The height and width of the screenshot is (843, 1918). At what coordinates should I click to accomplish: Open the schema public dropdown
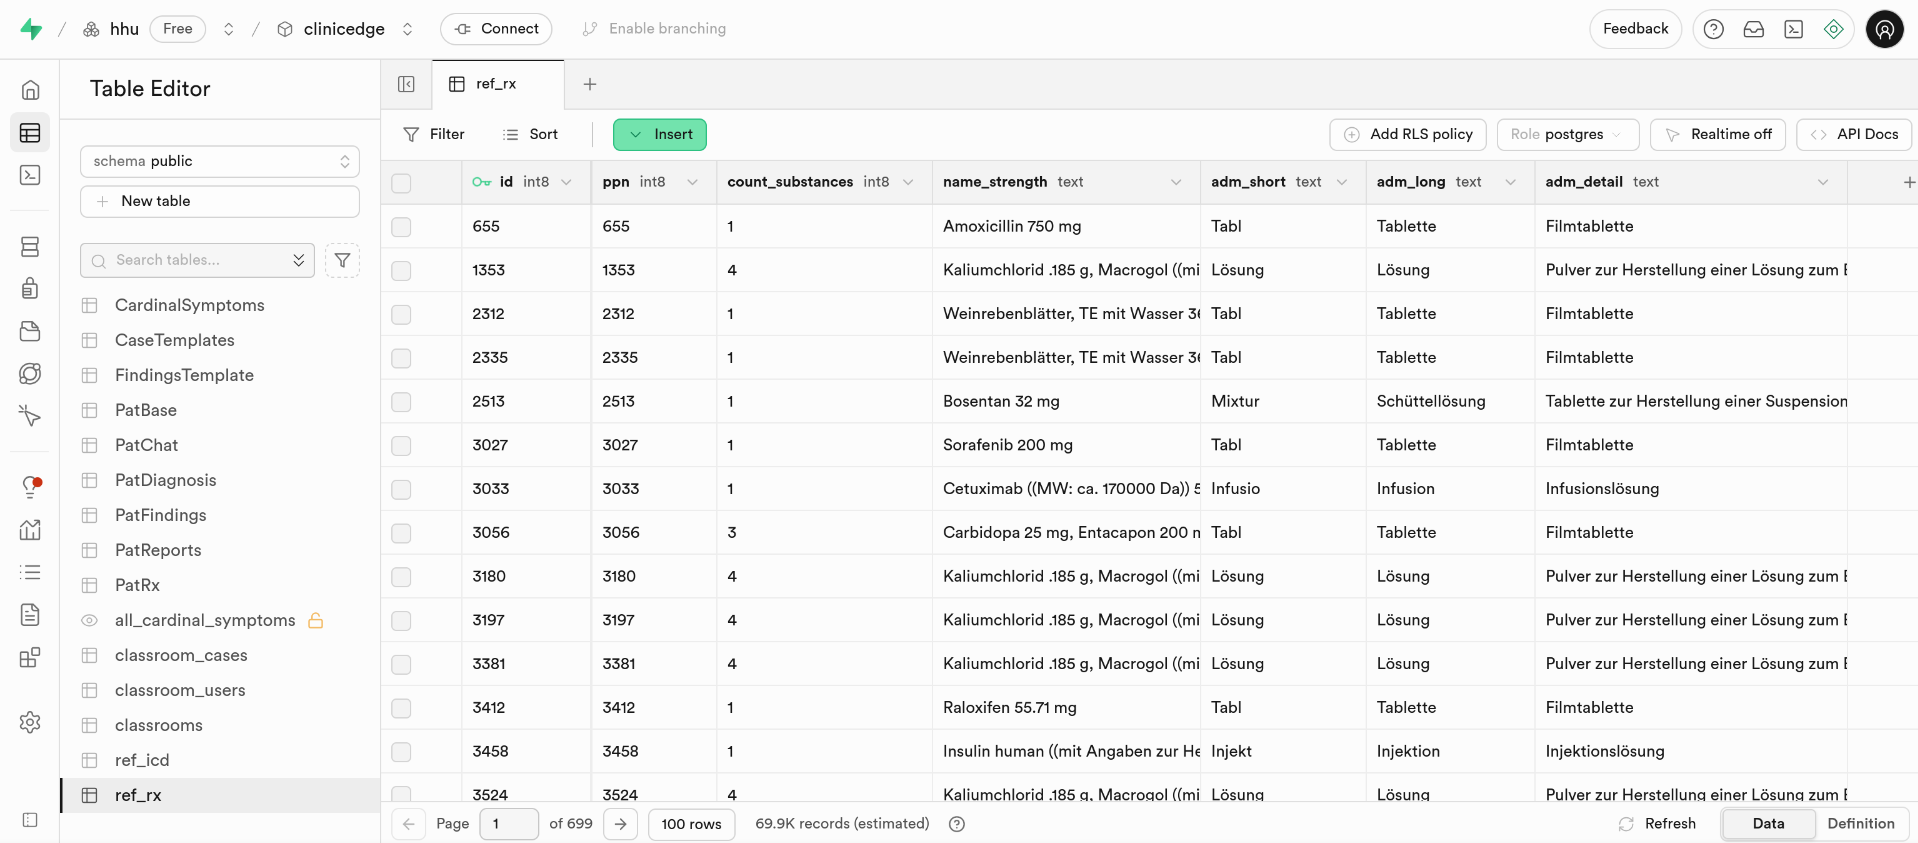pos(219,161)
